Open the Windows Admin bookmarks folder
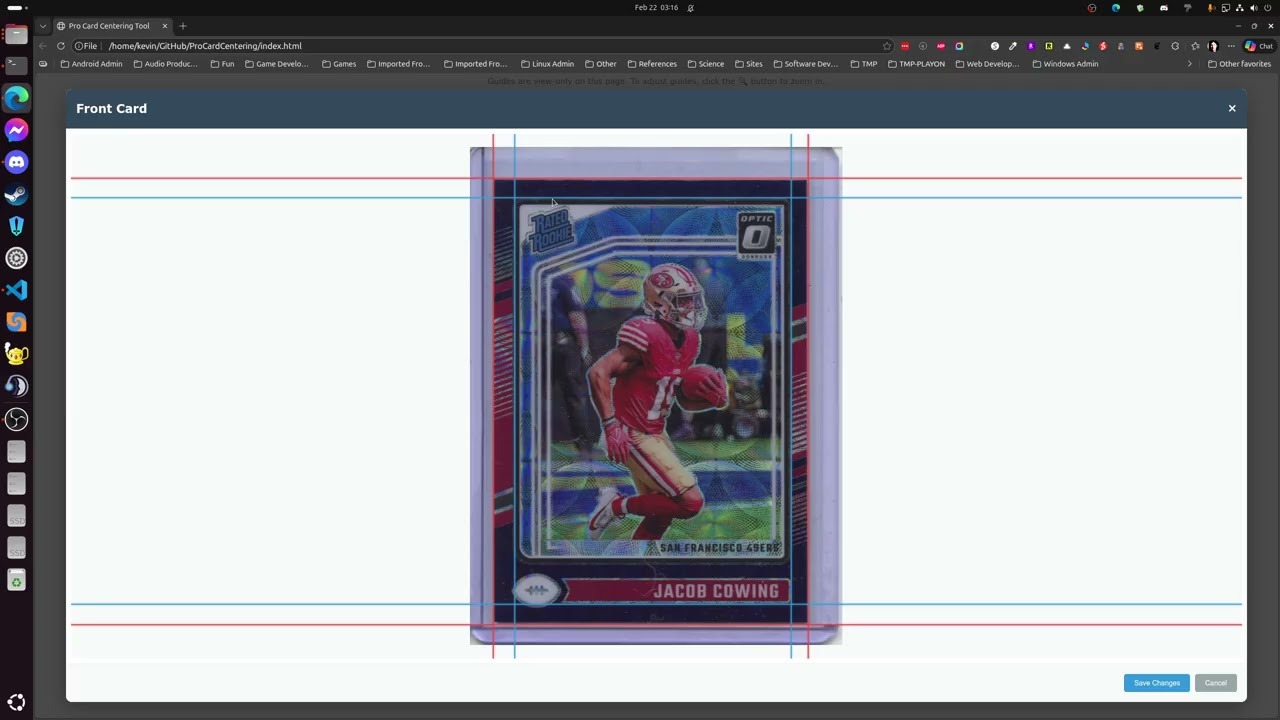The width and height of the screenshot is (1280, 720). (x=1065, y=64)
